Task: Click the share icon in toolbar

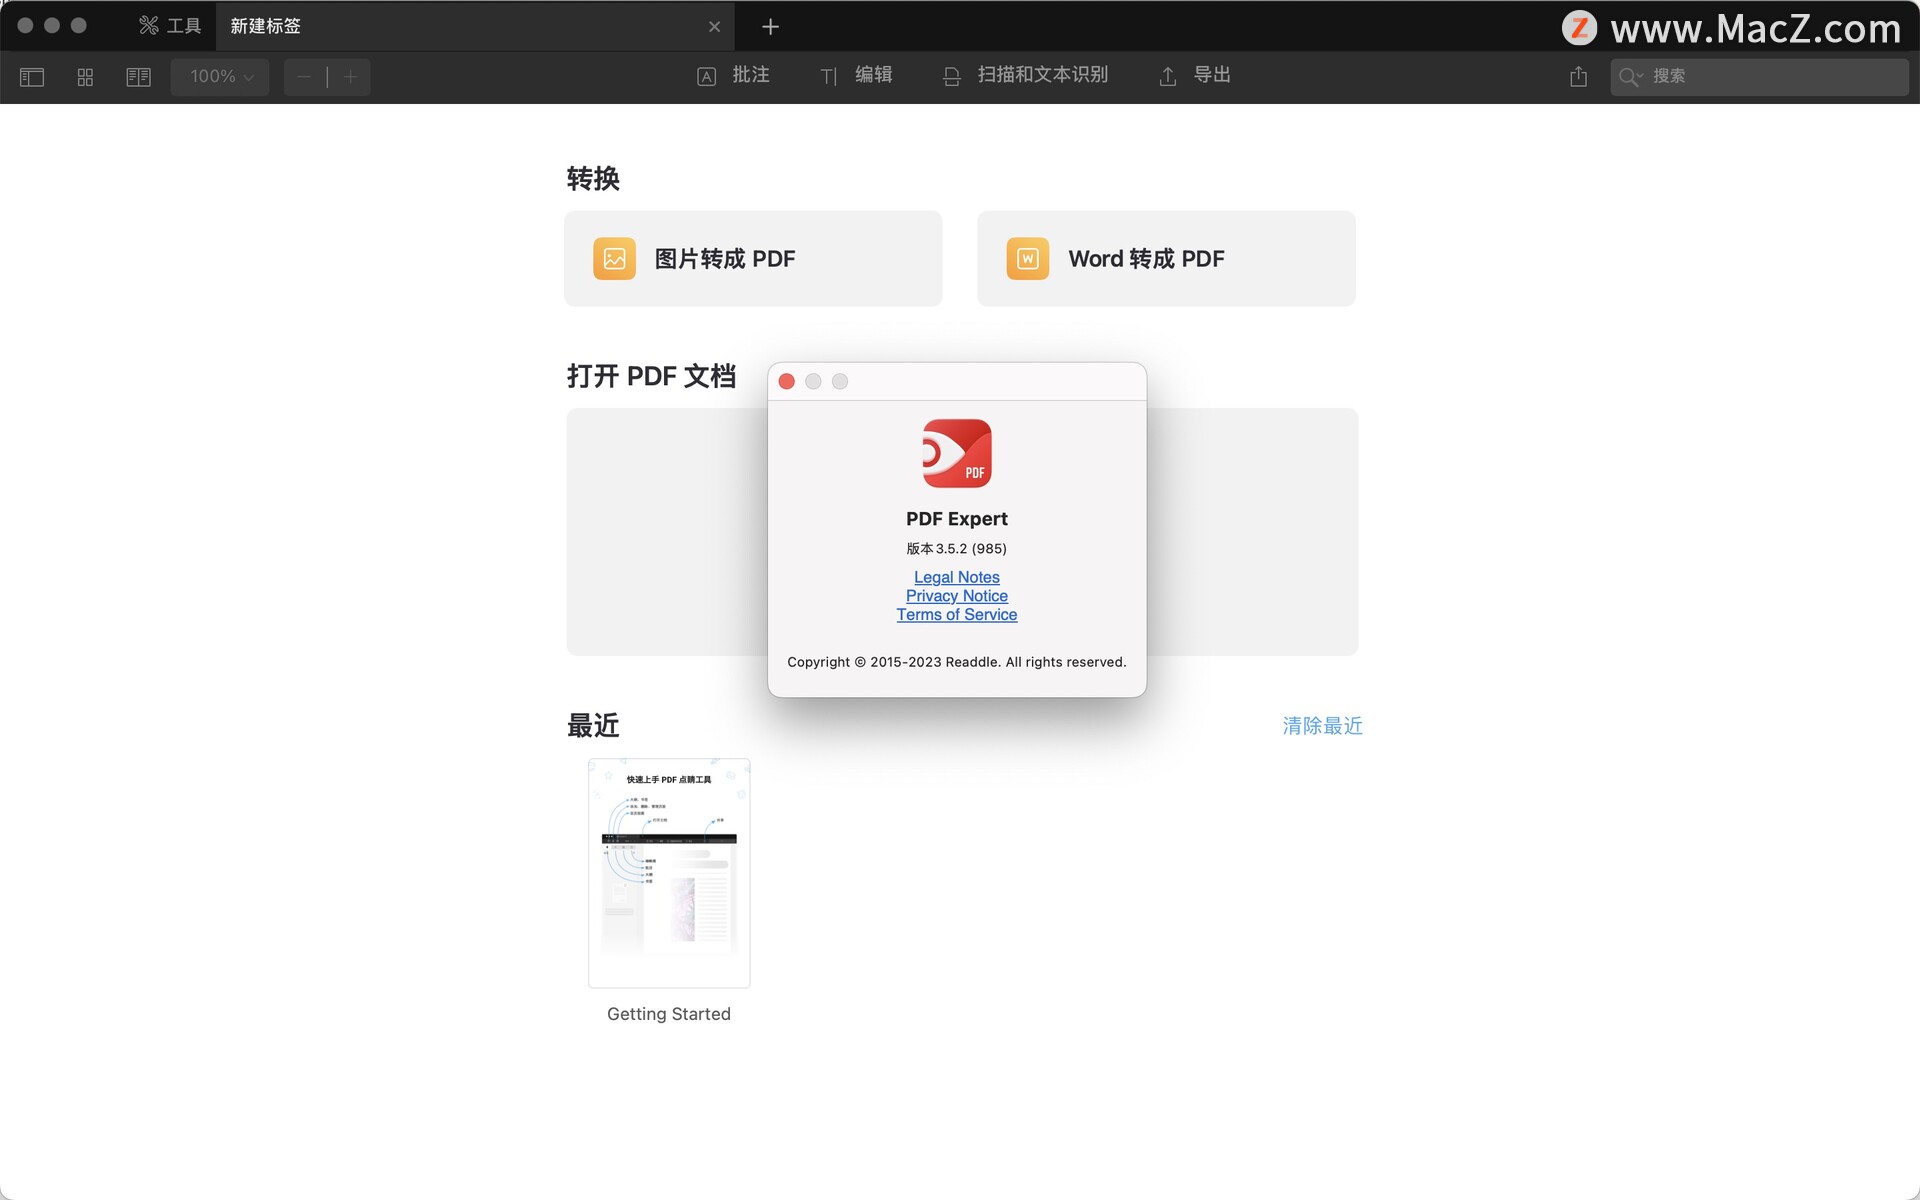Action: [1578, 76]
